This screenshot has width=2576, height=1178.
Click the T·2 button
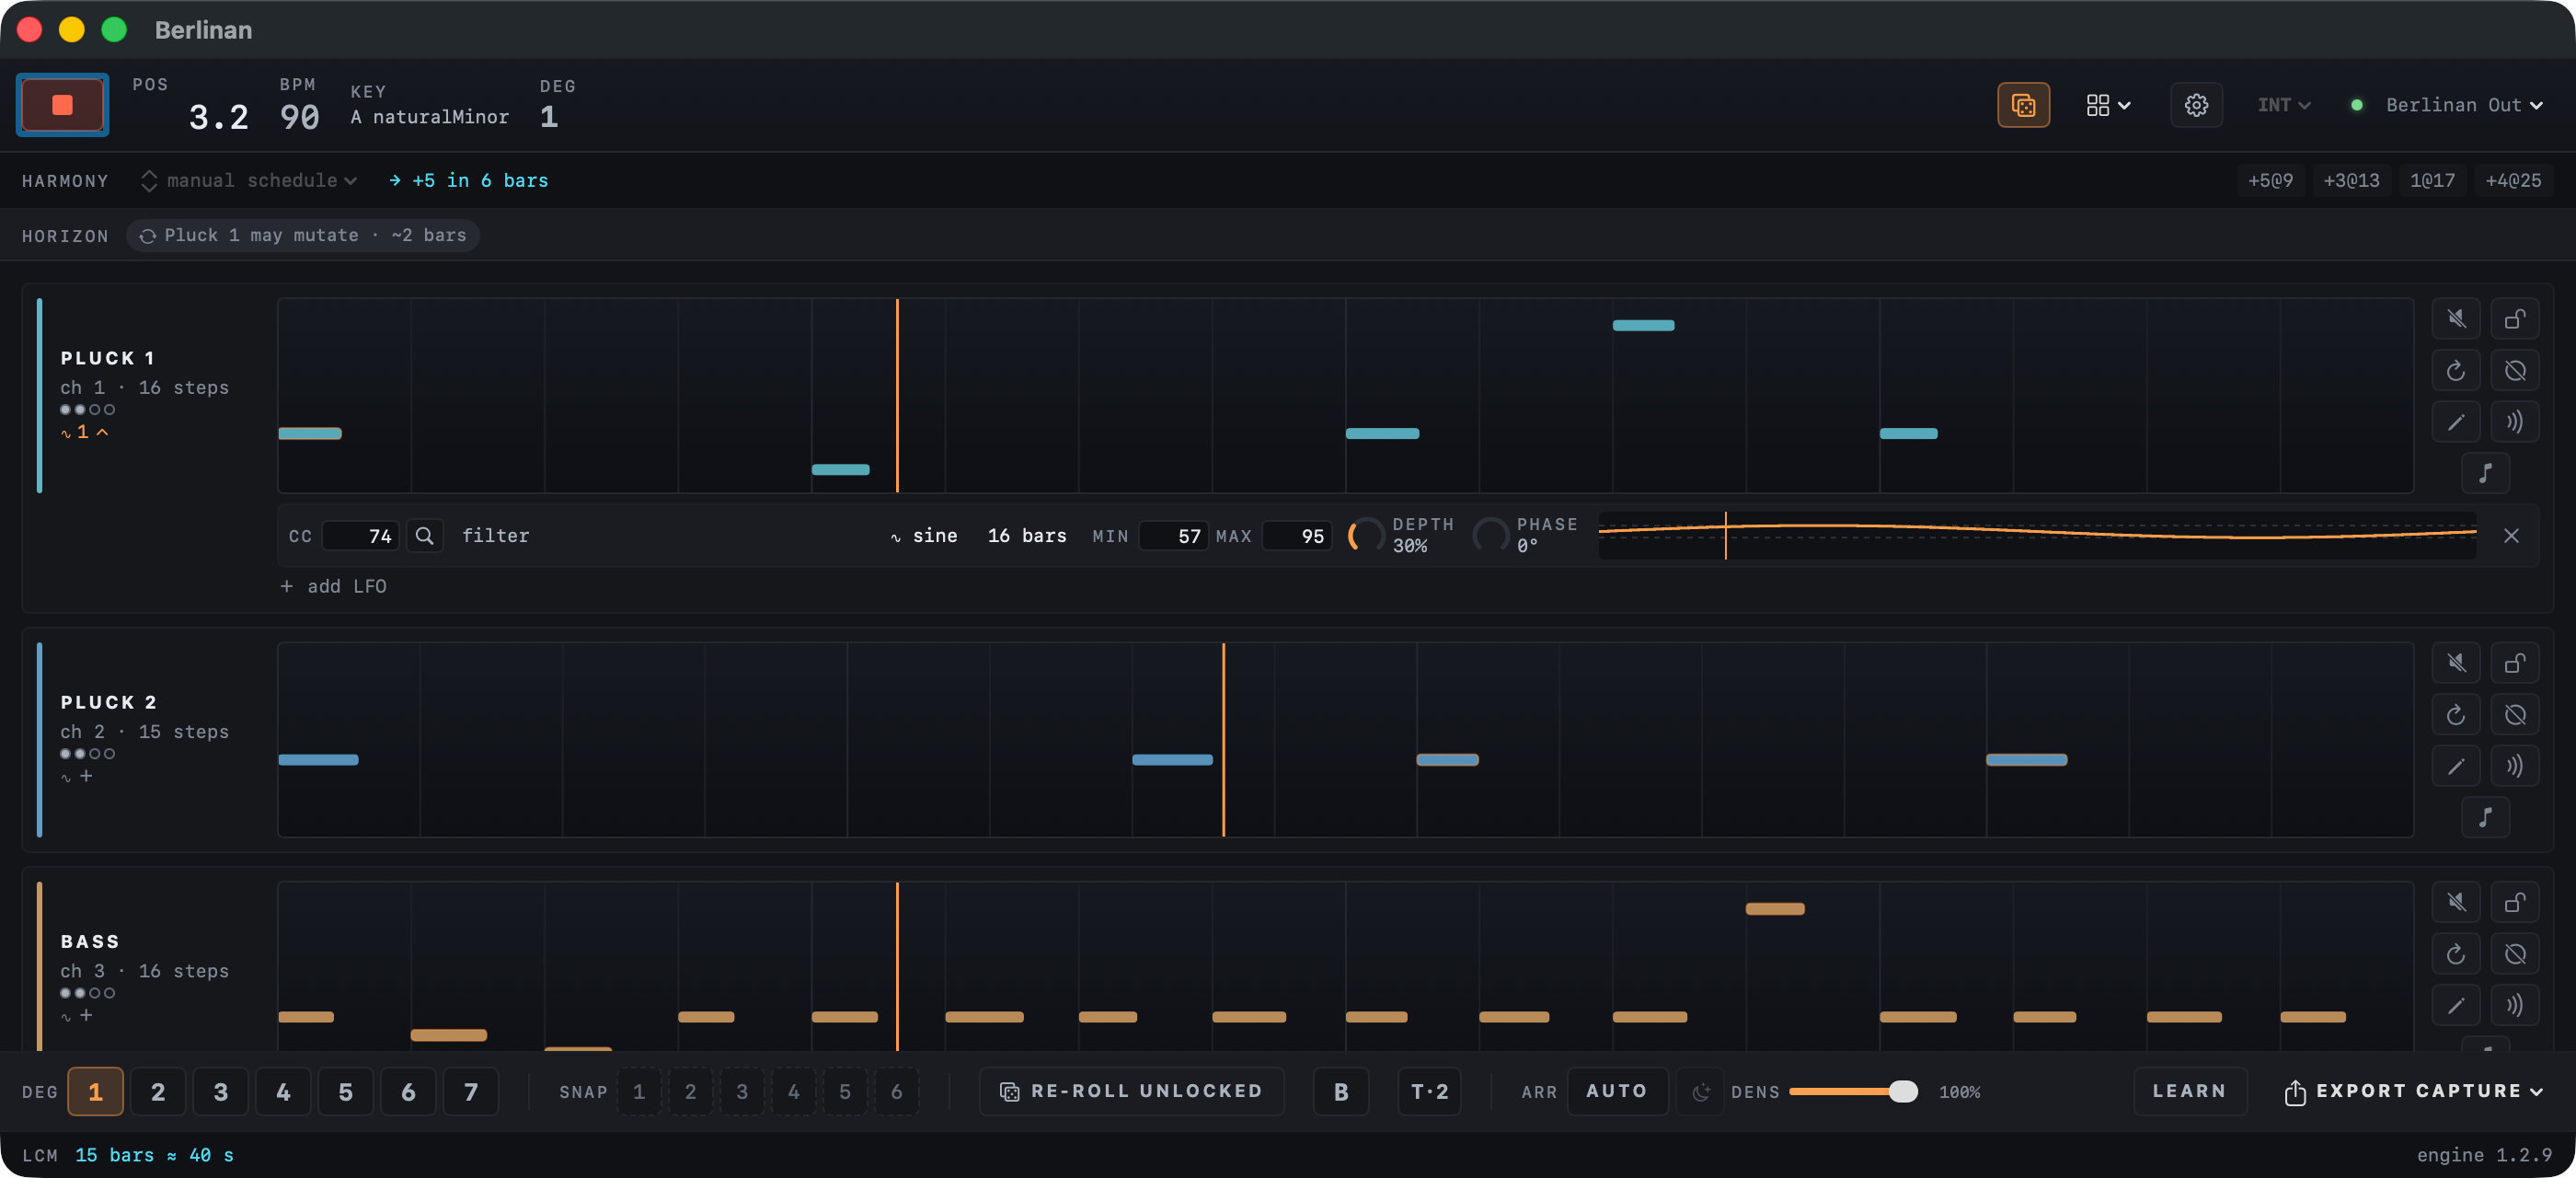click(x=1429, y=1092)
